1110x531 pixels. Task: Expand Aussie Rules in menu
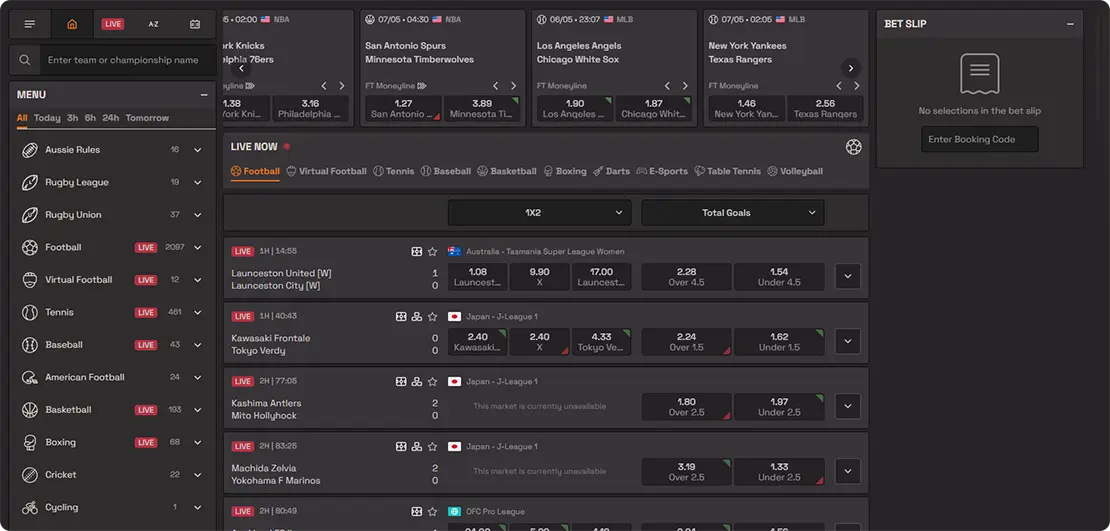click(x=198, y=150)
